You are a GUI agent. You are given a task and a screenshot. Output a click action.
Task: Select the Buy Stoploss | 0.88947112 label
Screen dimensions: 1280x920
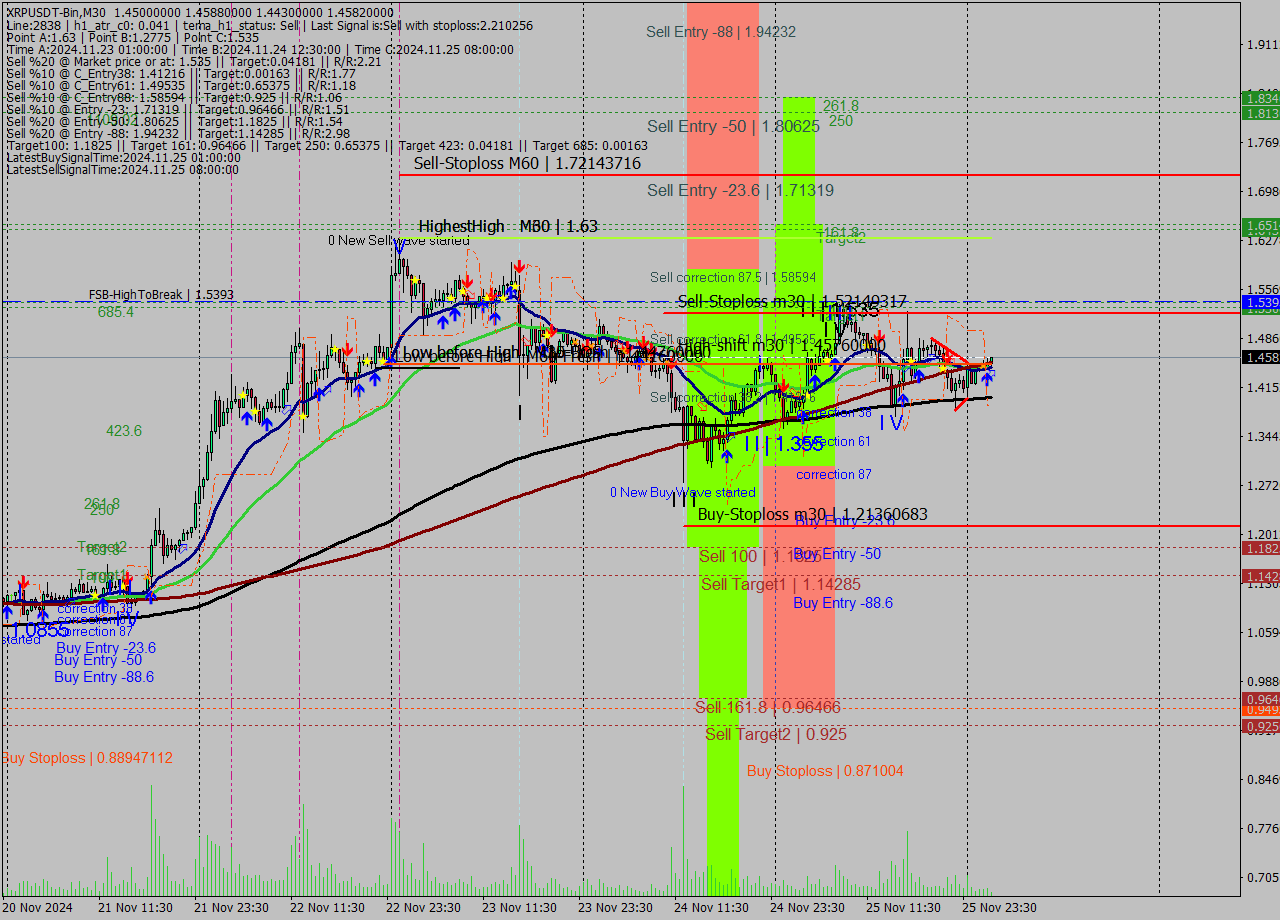[88, 758]
